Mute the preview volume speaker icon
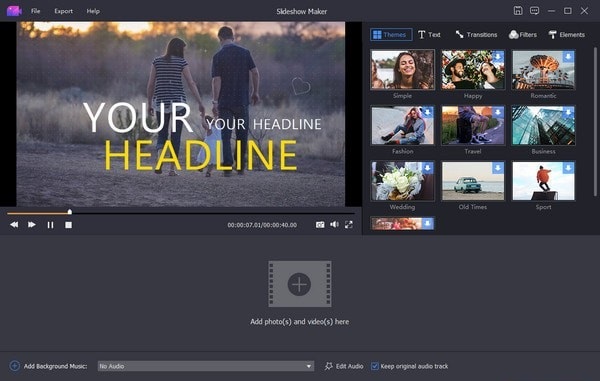The image size is (600, 381). (x=334, y=225)
